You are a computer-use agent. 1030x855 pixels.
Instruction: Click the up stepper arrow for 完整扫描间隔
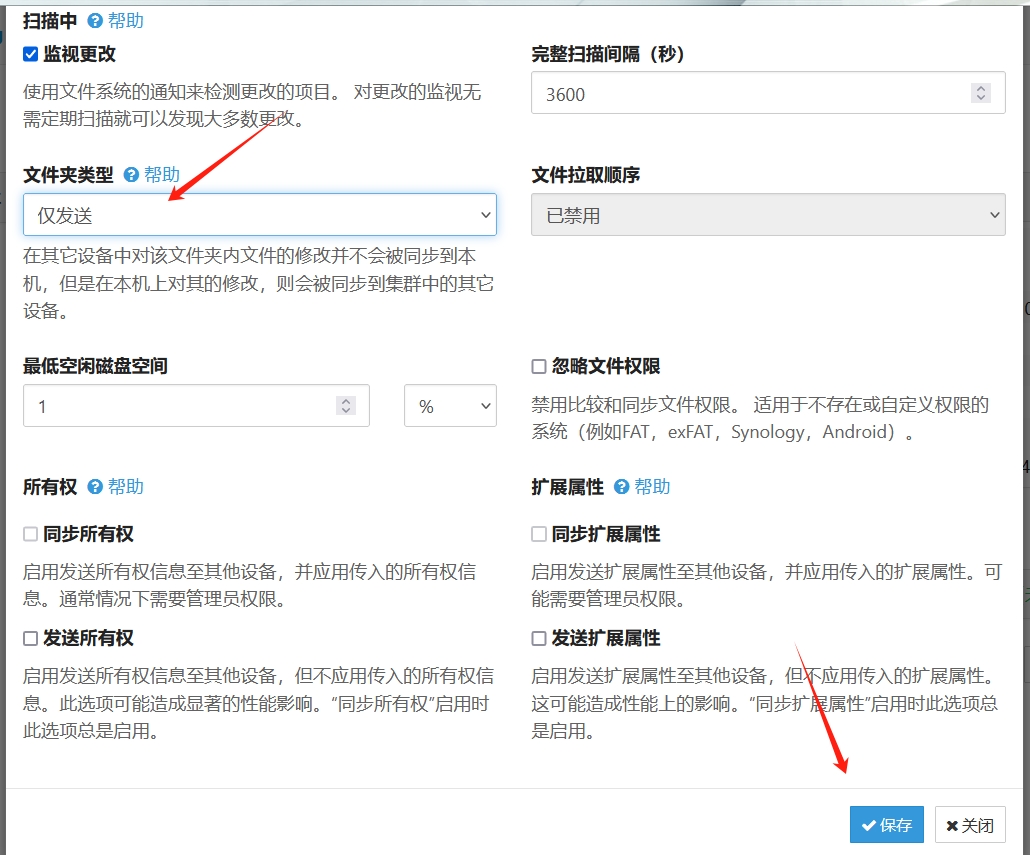[x=980, y=86]
